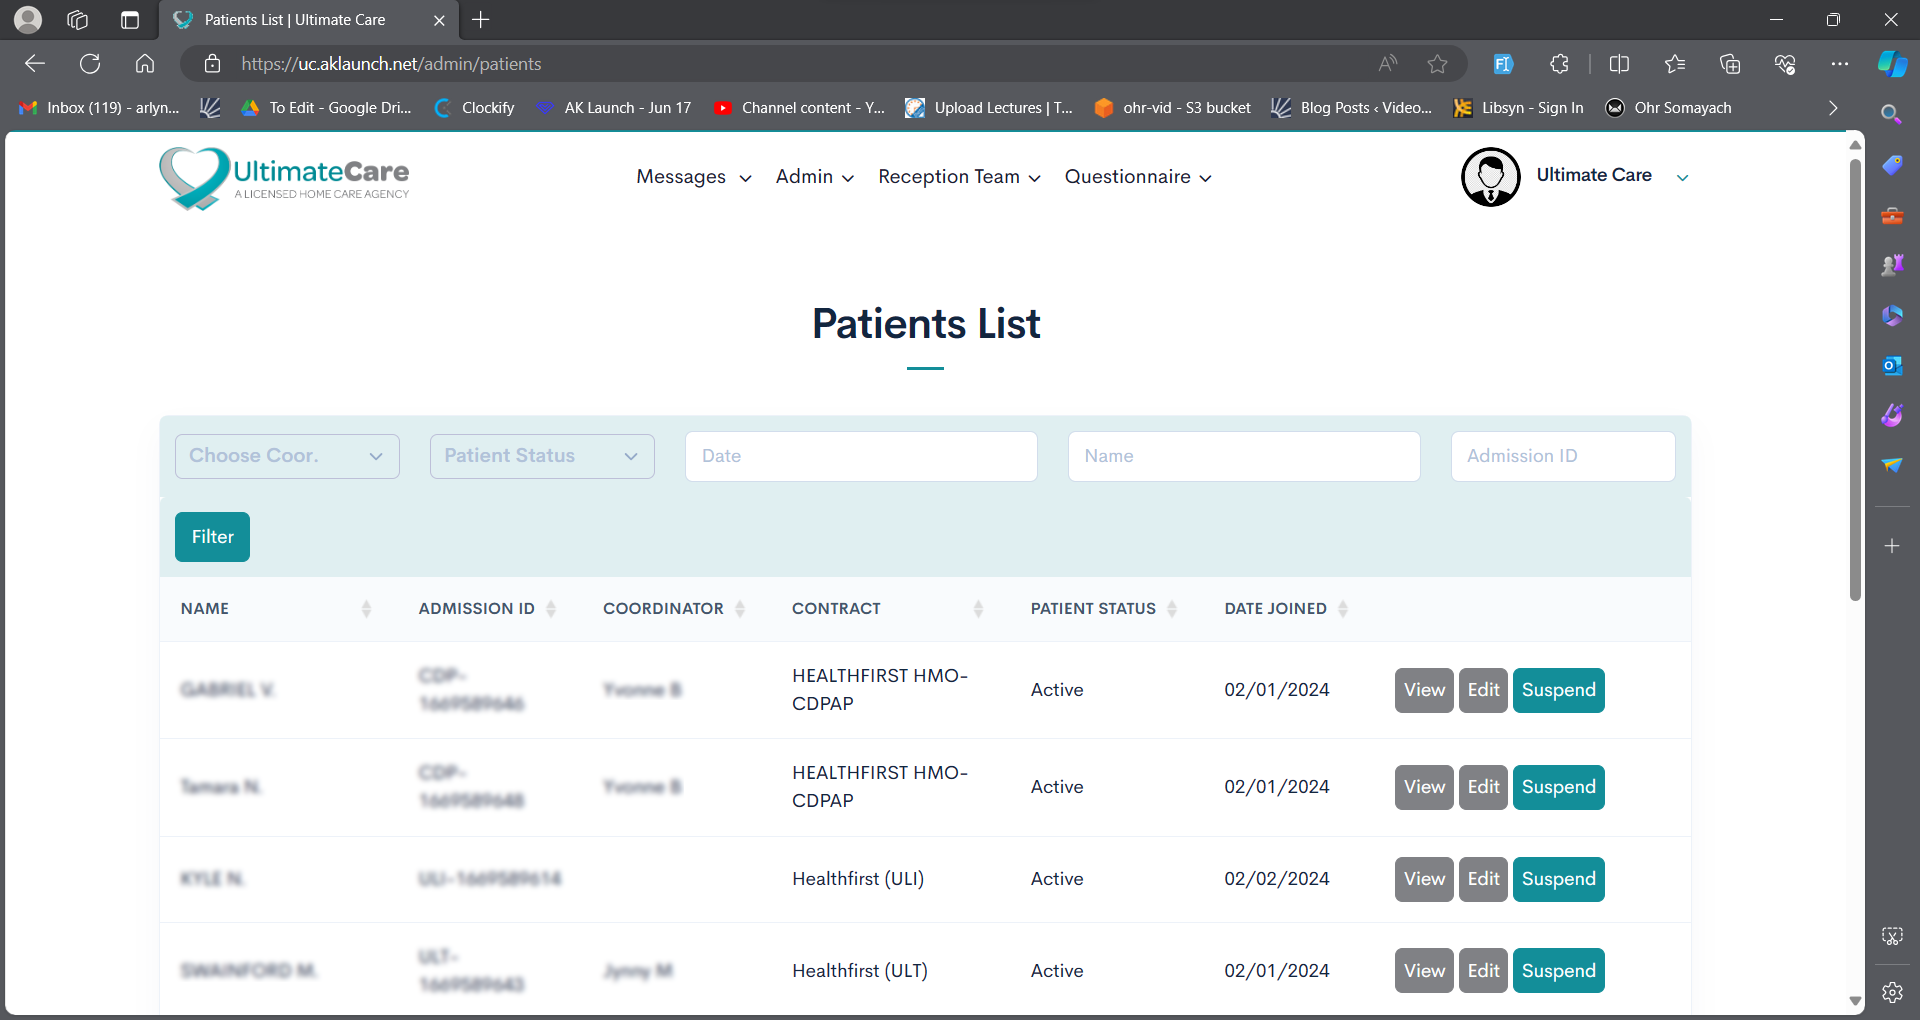Click browser profile avatar icon

[x=28, y=20]
